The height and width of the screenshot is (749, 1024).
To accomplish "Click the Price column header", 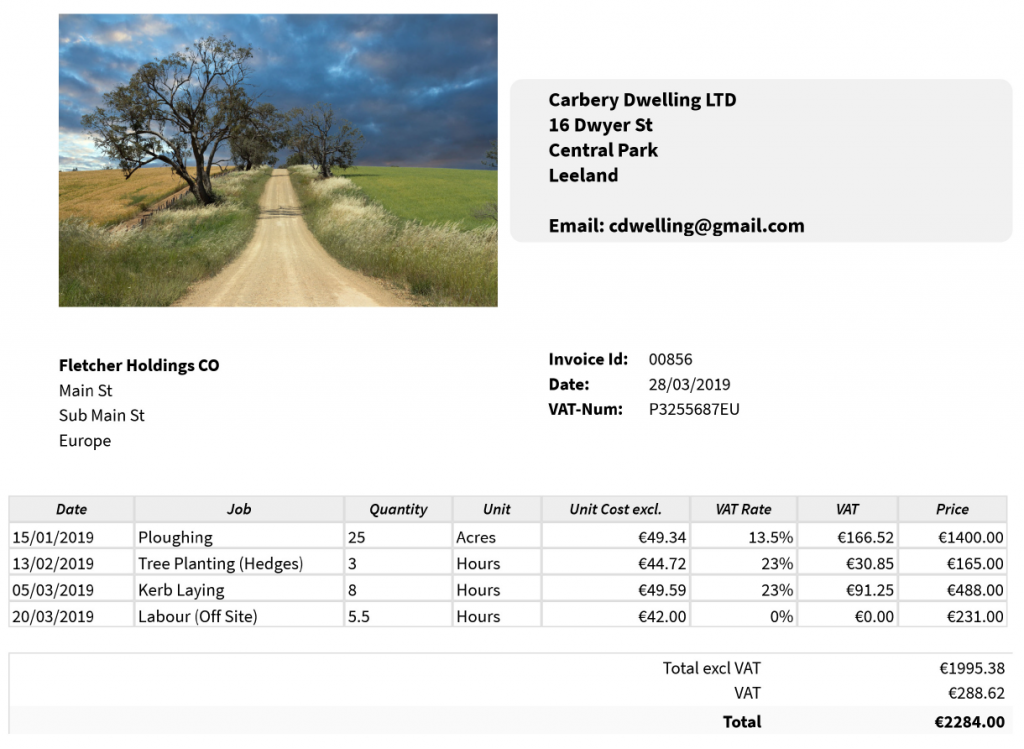I will click(952, 509).
